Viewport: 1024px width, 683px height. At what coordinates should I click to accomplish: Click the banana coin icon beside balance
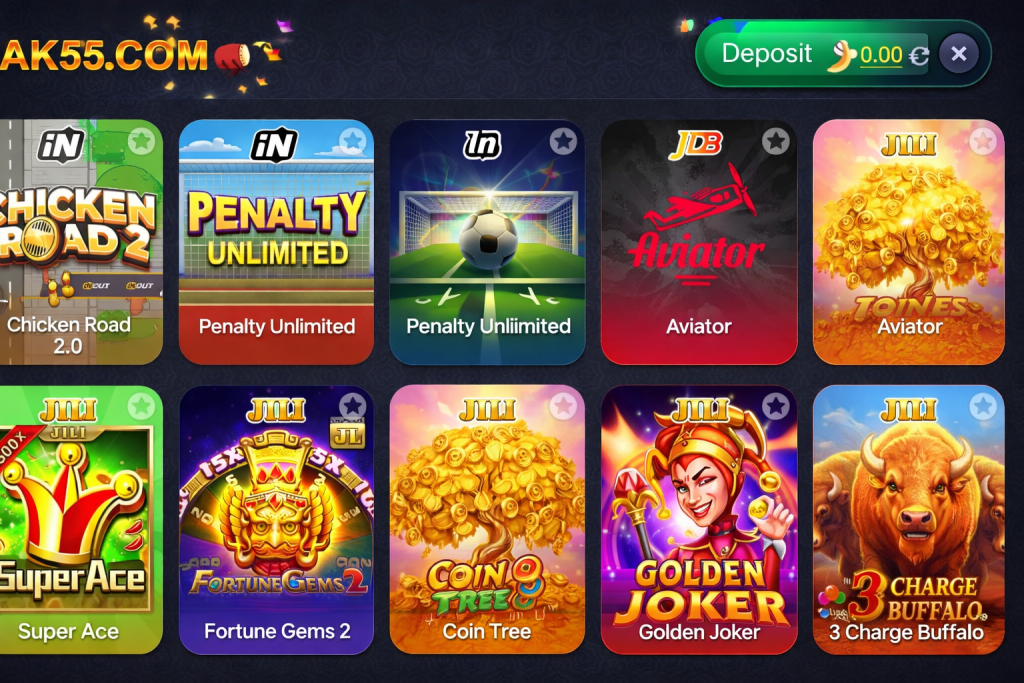[842, 56]
